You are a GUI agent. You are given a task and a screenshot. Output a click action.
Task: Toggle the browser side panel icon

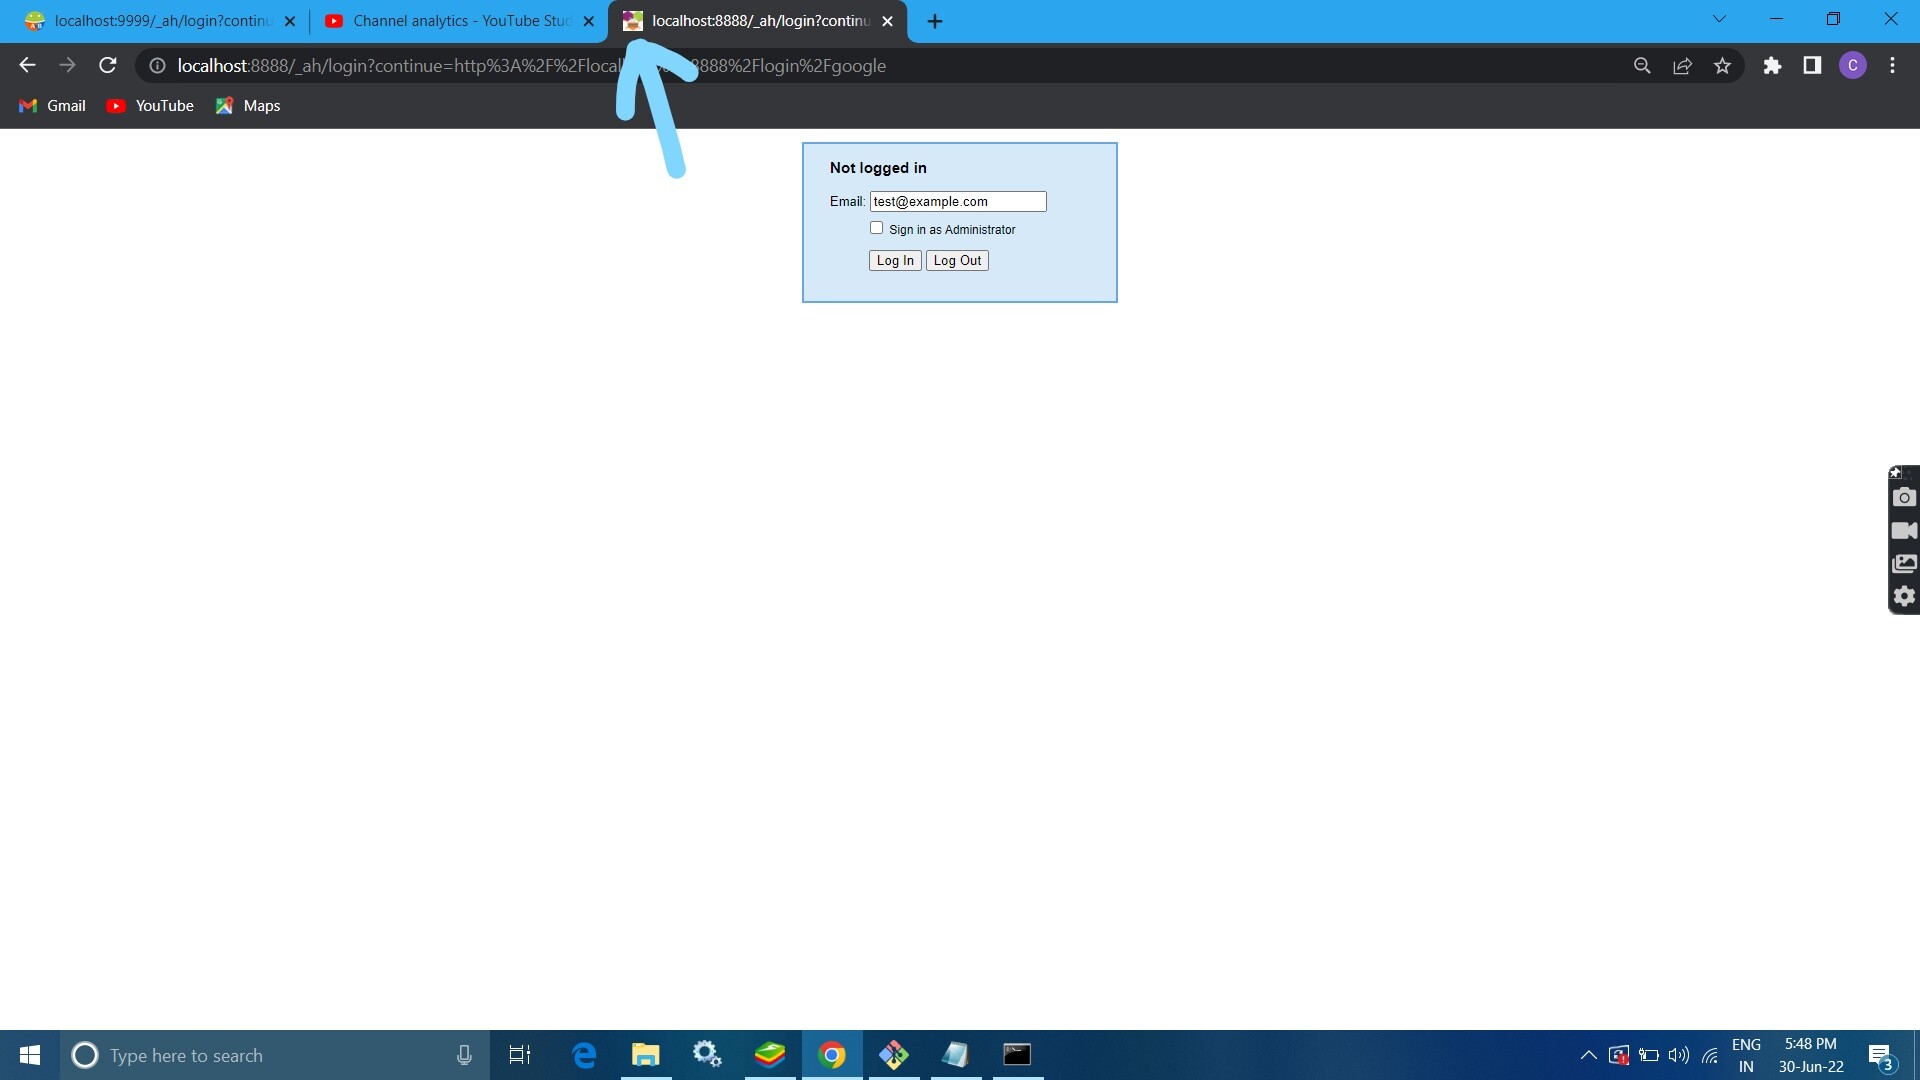tap(1812, 66)
